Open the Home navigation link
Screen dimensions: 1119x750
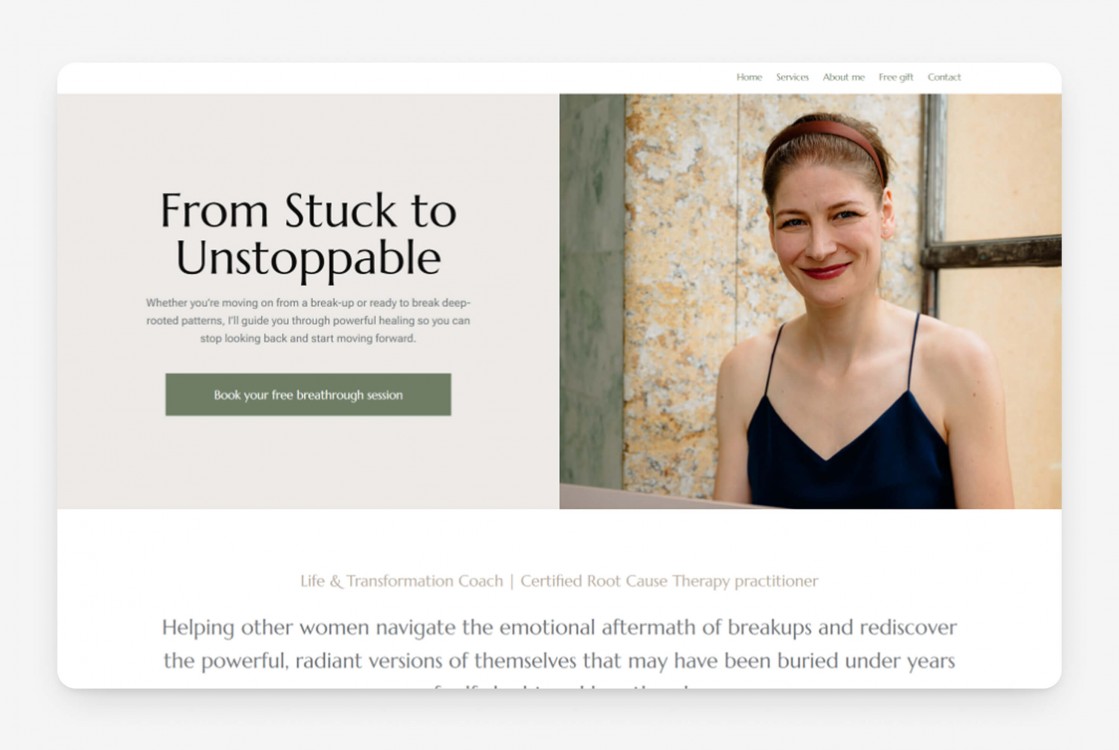point(749,77)
